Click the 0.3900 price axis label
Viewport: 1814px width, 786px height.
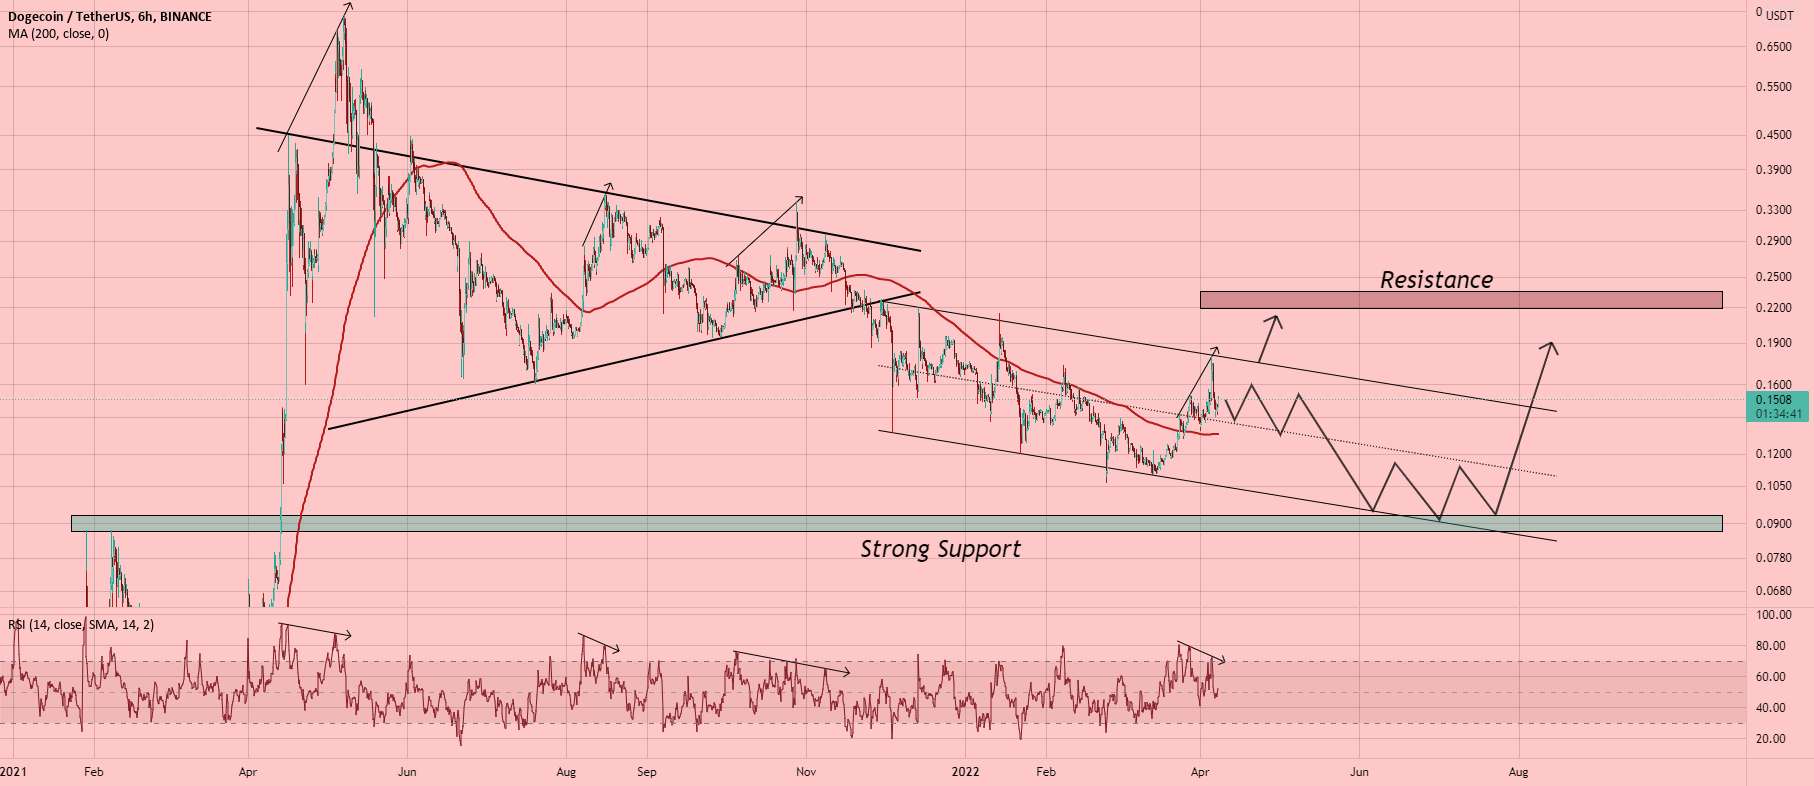(1773, 170)
